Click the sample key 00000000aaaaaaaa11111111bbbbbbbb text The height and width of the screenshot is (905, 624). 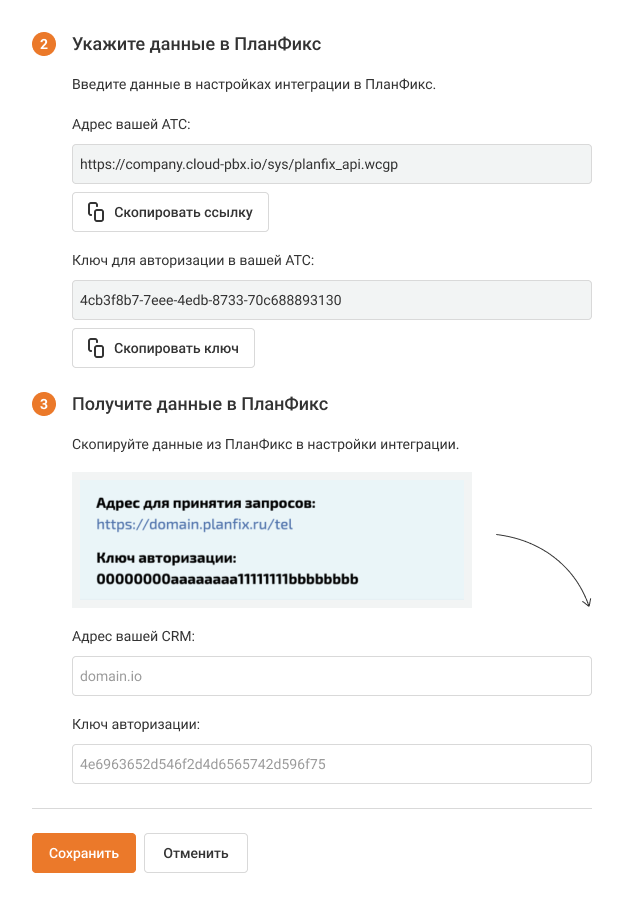[x=227, y=579]
